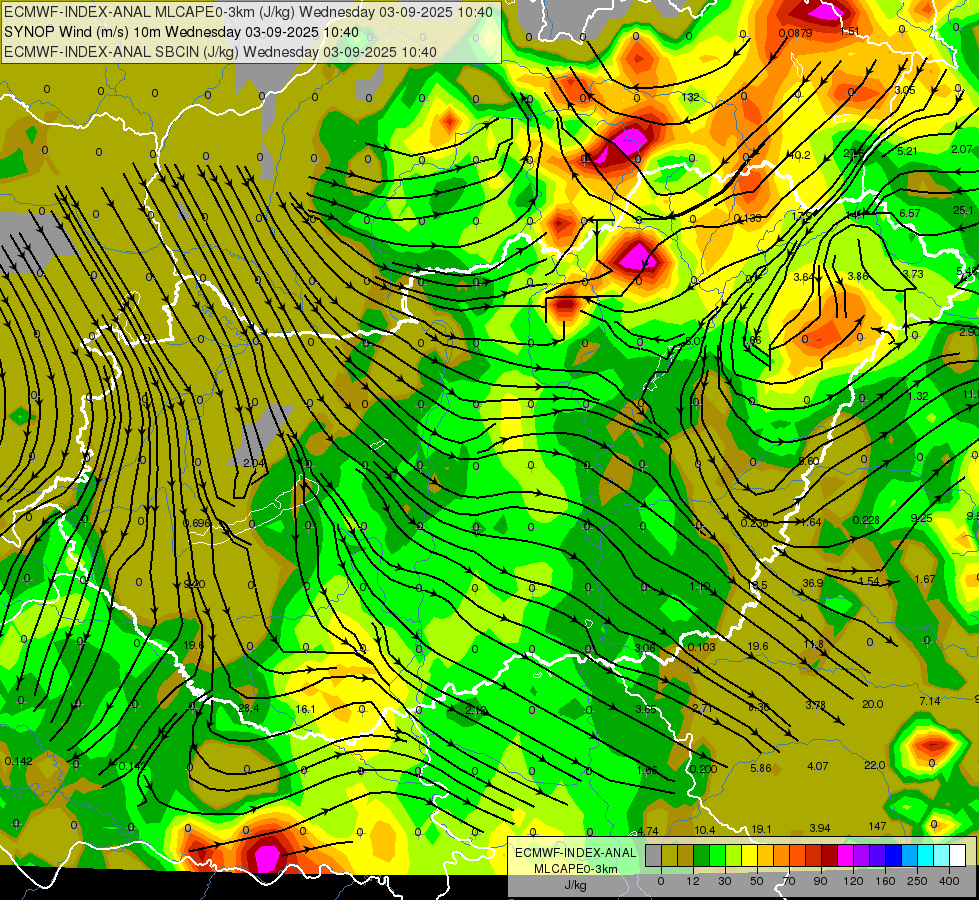Click the legend scale label 30
This screenshot has width=979, height=900.
point(725,881)
